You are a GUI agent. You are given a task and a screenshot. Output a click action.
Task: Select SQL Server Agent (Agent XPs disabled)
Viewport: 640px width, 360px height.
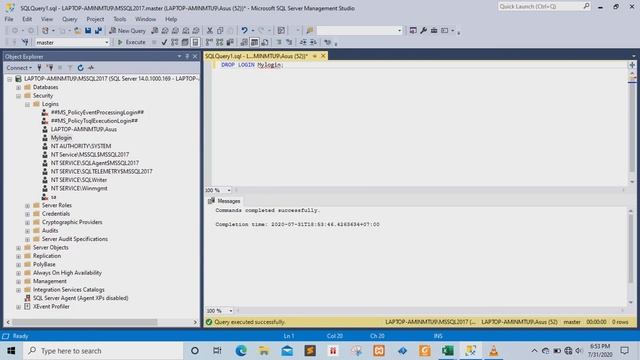point(80,298)
